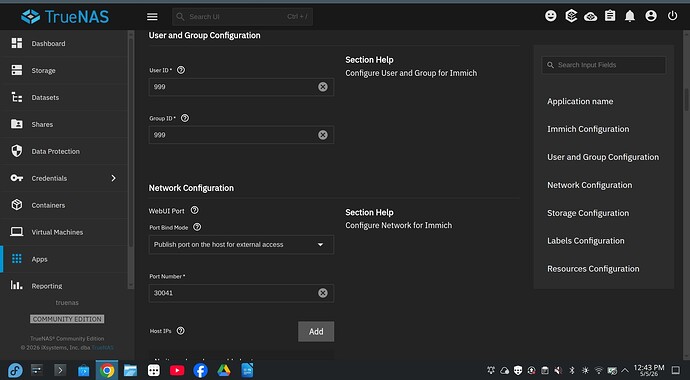The image size is (690, 380).
Task: Click the COMMUNITY EDITION badge
Action: point(67,319)
